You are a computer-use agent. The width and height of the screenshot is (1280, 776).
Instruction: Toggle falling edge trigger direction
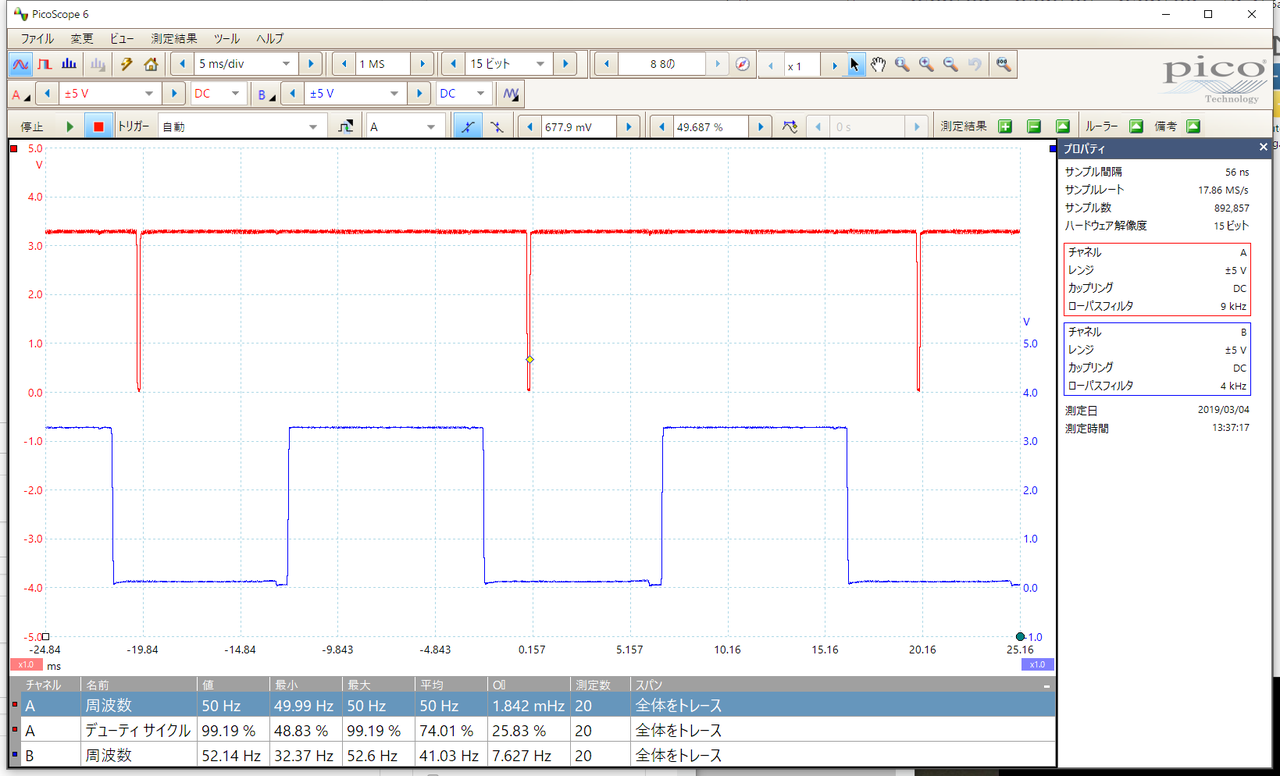point(496,127)
